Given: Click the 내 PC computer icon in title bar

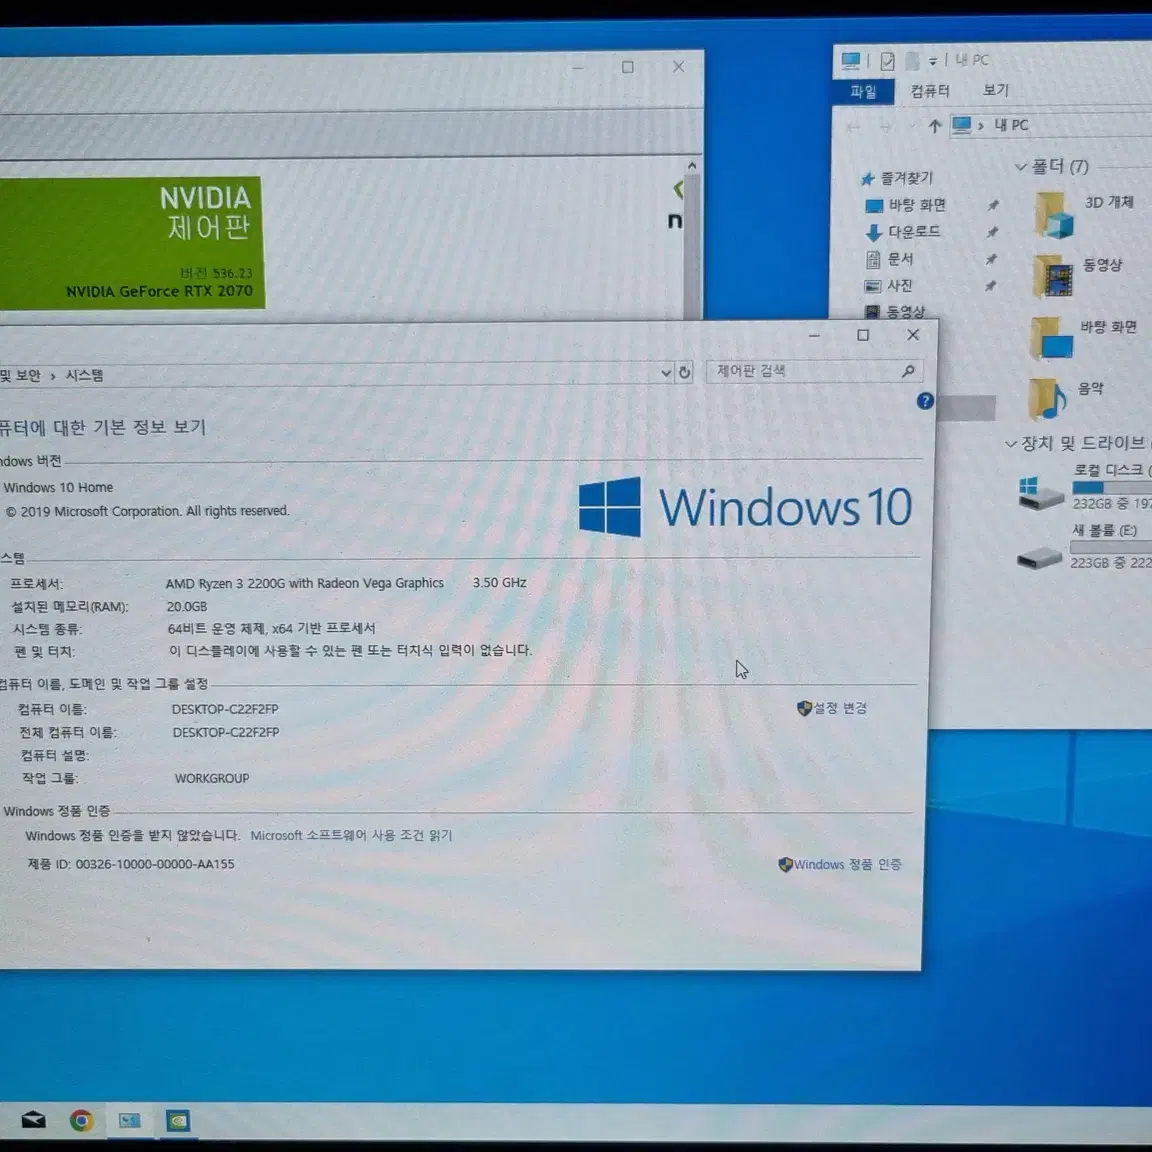Looking at the screenshot, I should 851,61.
